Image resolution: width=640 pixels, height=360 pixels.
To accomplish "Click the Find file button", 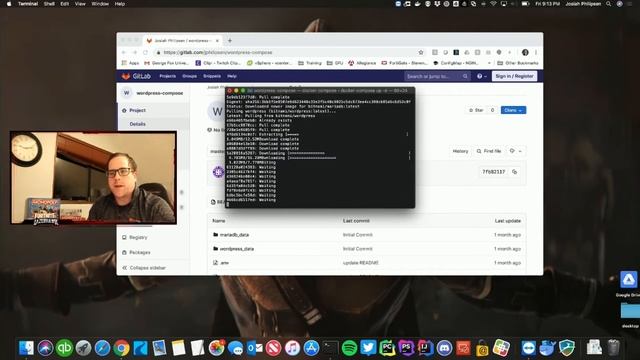I will (x=489, y=151).
